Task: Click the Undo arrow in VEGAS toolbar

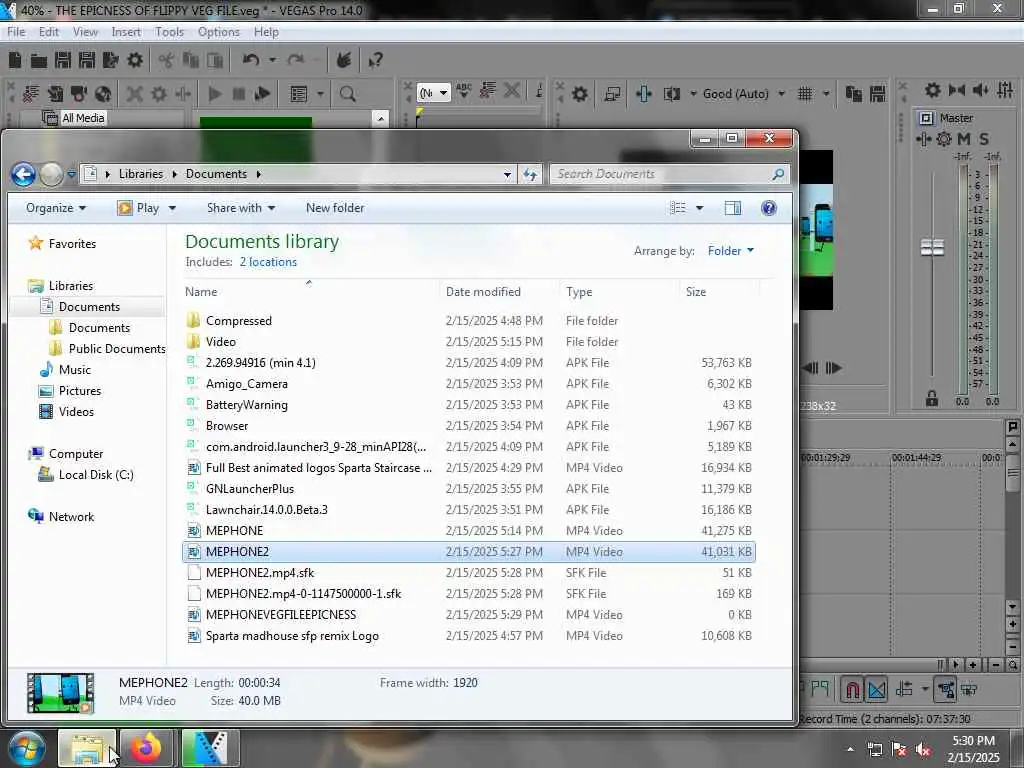Action: (251, 60)
